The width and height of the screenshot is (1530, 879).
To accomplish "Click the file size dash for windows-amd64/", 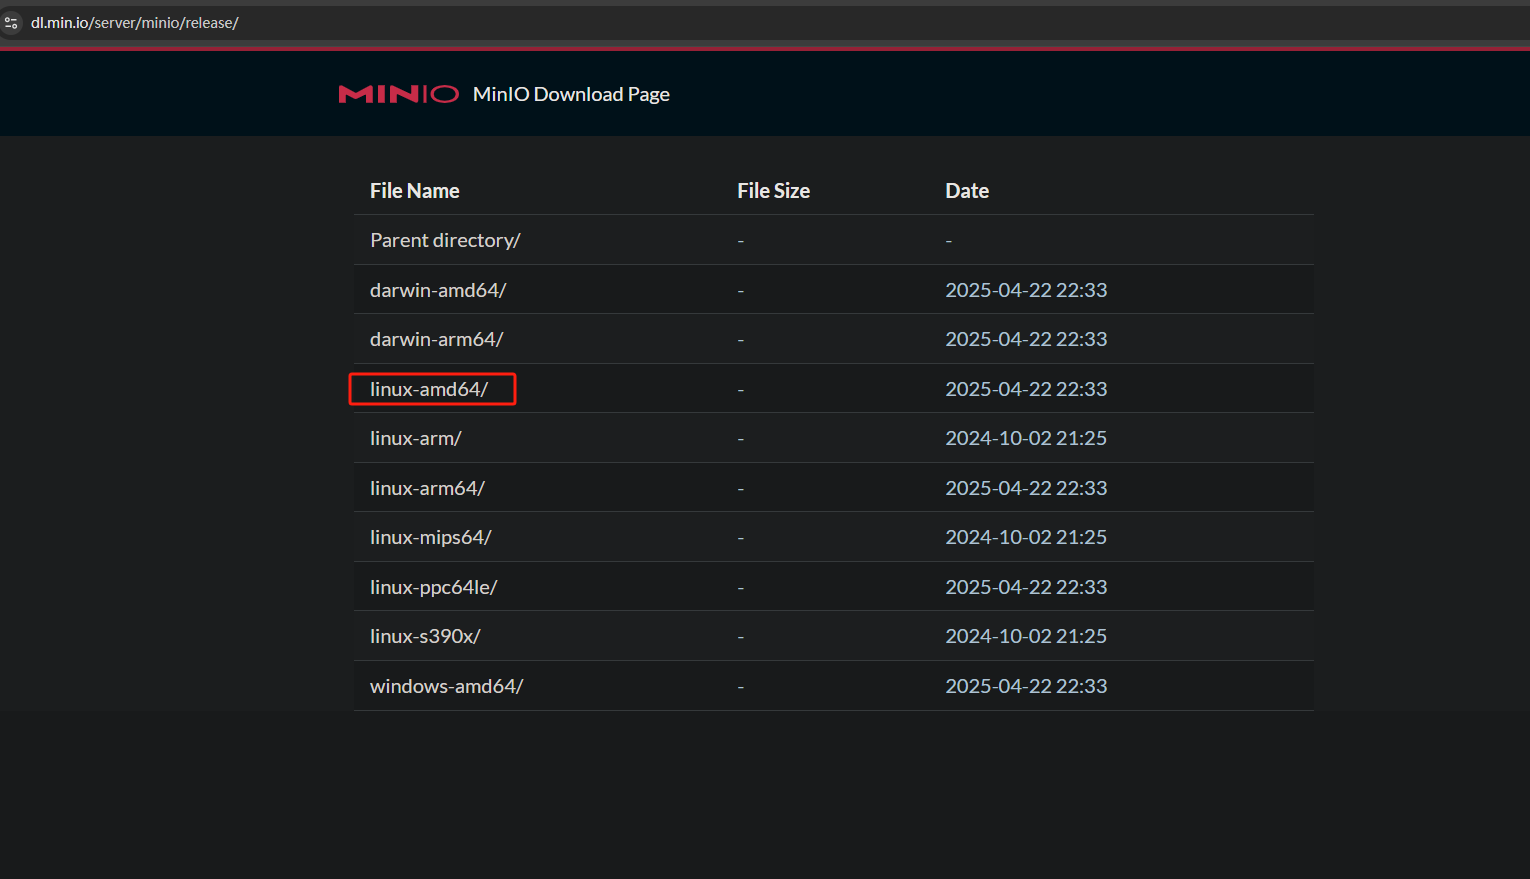I will point(741,687).
